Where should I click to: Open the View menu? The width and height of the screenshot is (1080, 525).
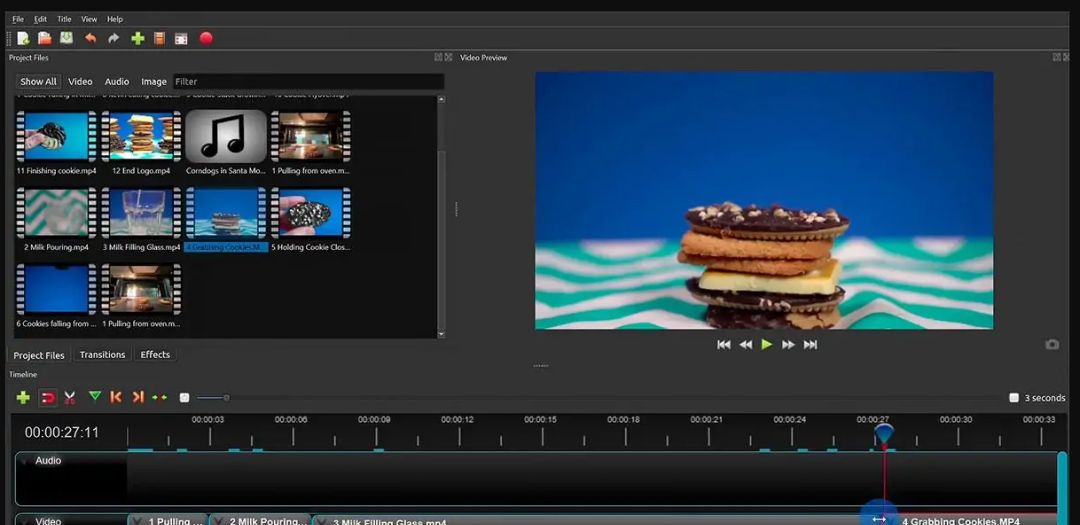tap(89, 19)
